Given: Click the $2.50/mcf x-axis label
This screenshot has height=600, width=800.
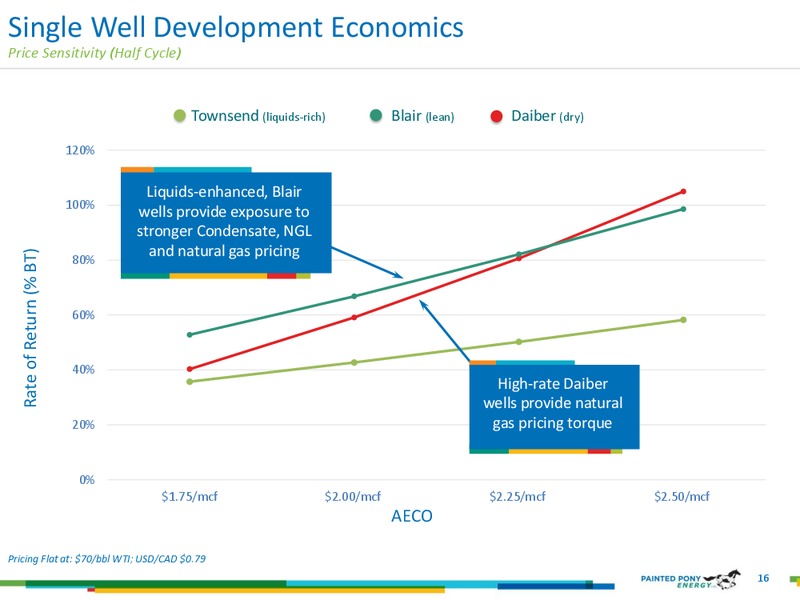Looking at the screenshot, I should (682, 496).
